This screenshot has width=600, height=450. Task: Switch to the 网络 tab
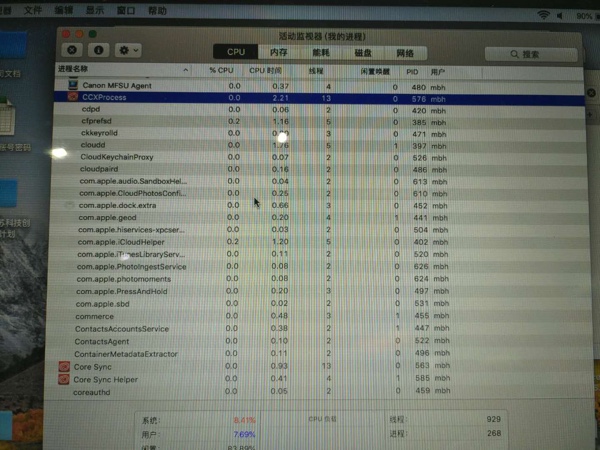pos(405,53)
